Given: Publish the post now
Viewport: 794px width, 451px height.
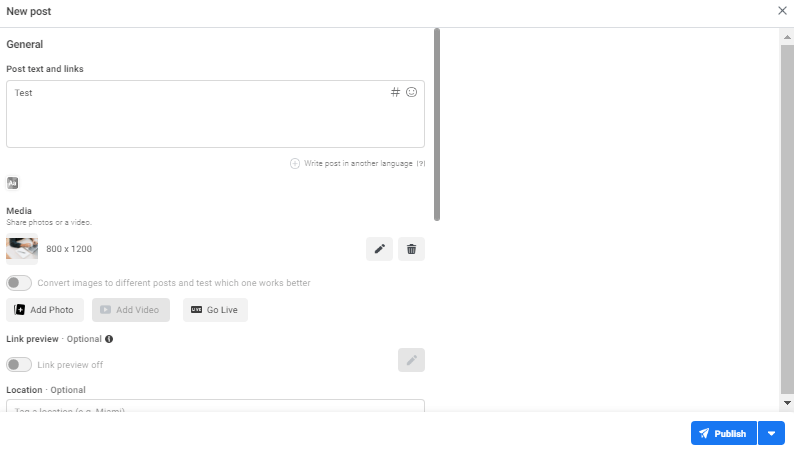Looking at the screenshot, I should coord(724,433).
